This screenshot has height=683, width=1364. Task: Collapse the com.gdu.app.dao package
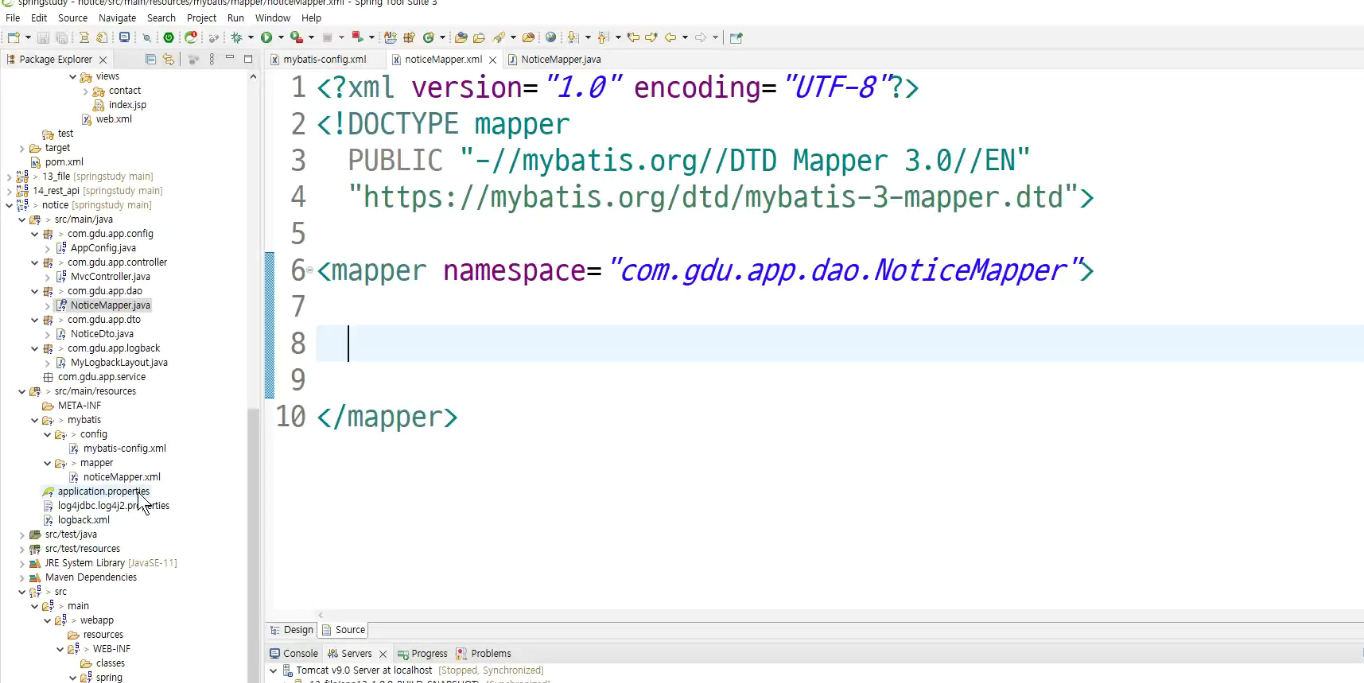coord(34,291)
